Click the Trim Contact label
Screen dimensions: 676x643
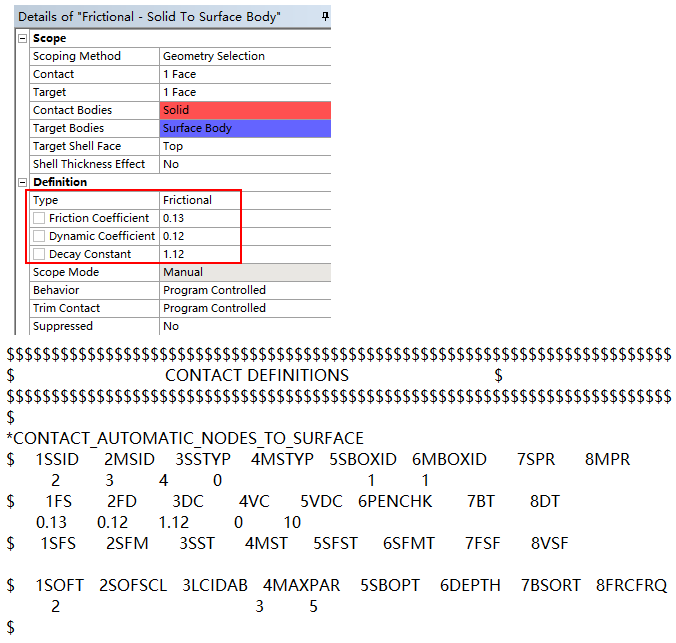coord(66,308)
